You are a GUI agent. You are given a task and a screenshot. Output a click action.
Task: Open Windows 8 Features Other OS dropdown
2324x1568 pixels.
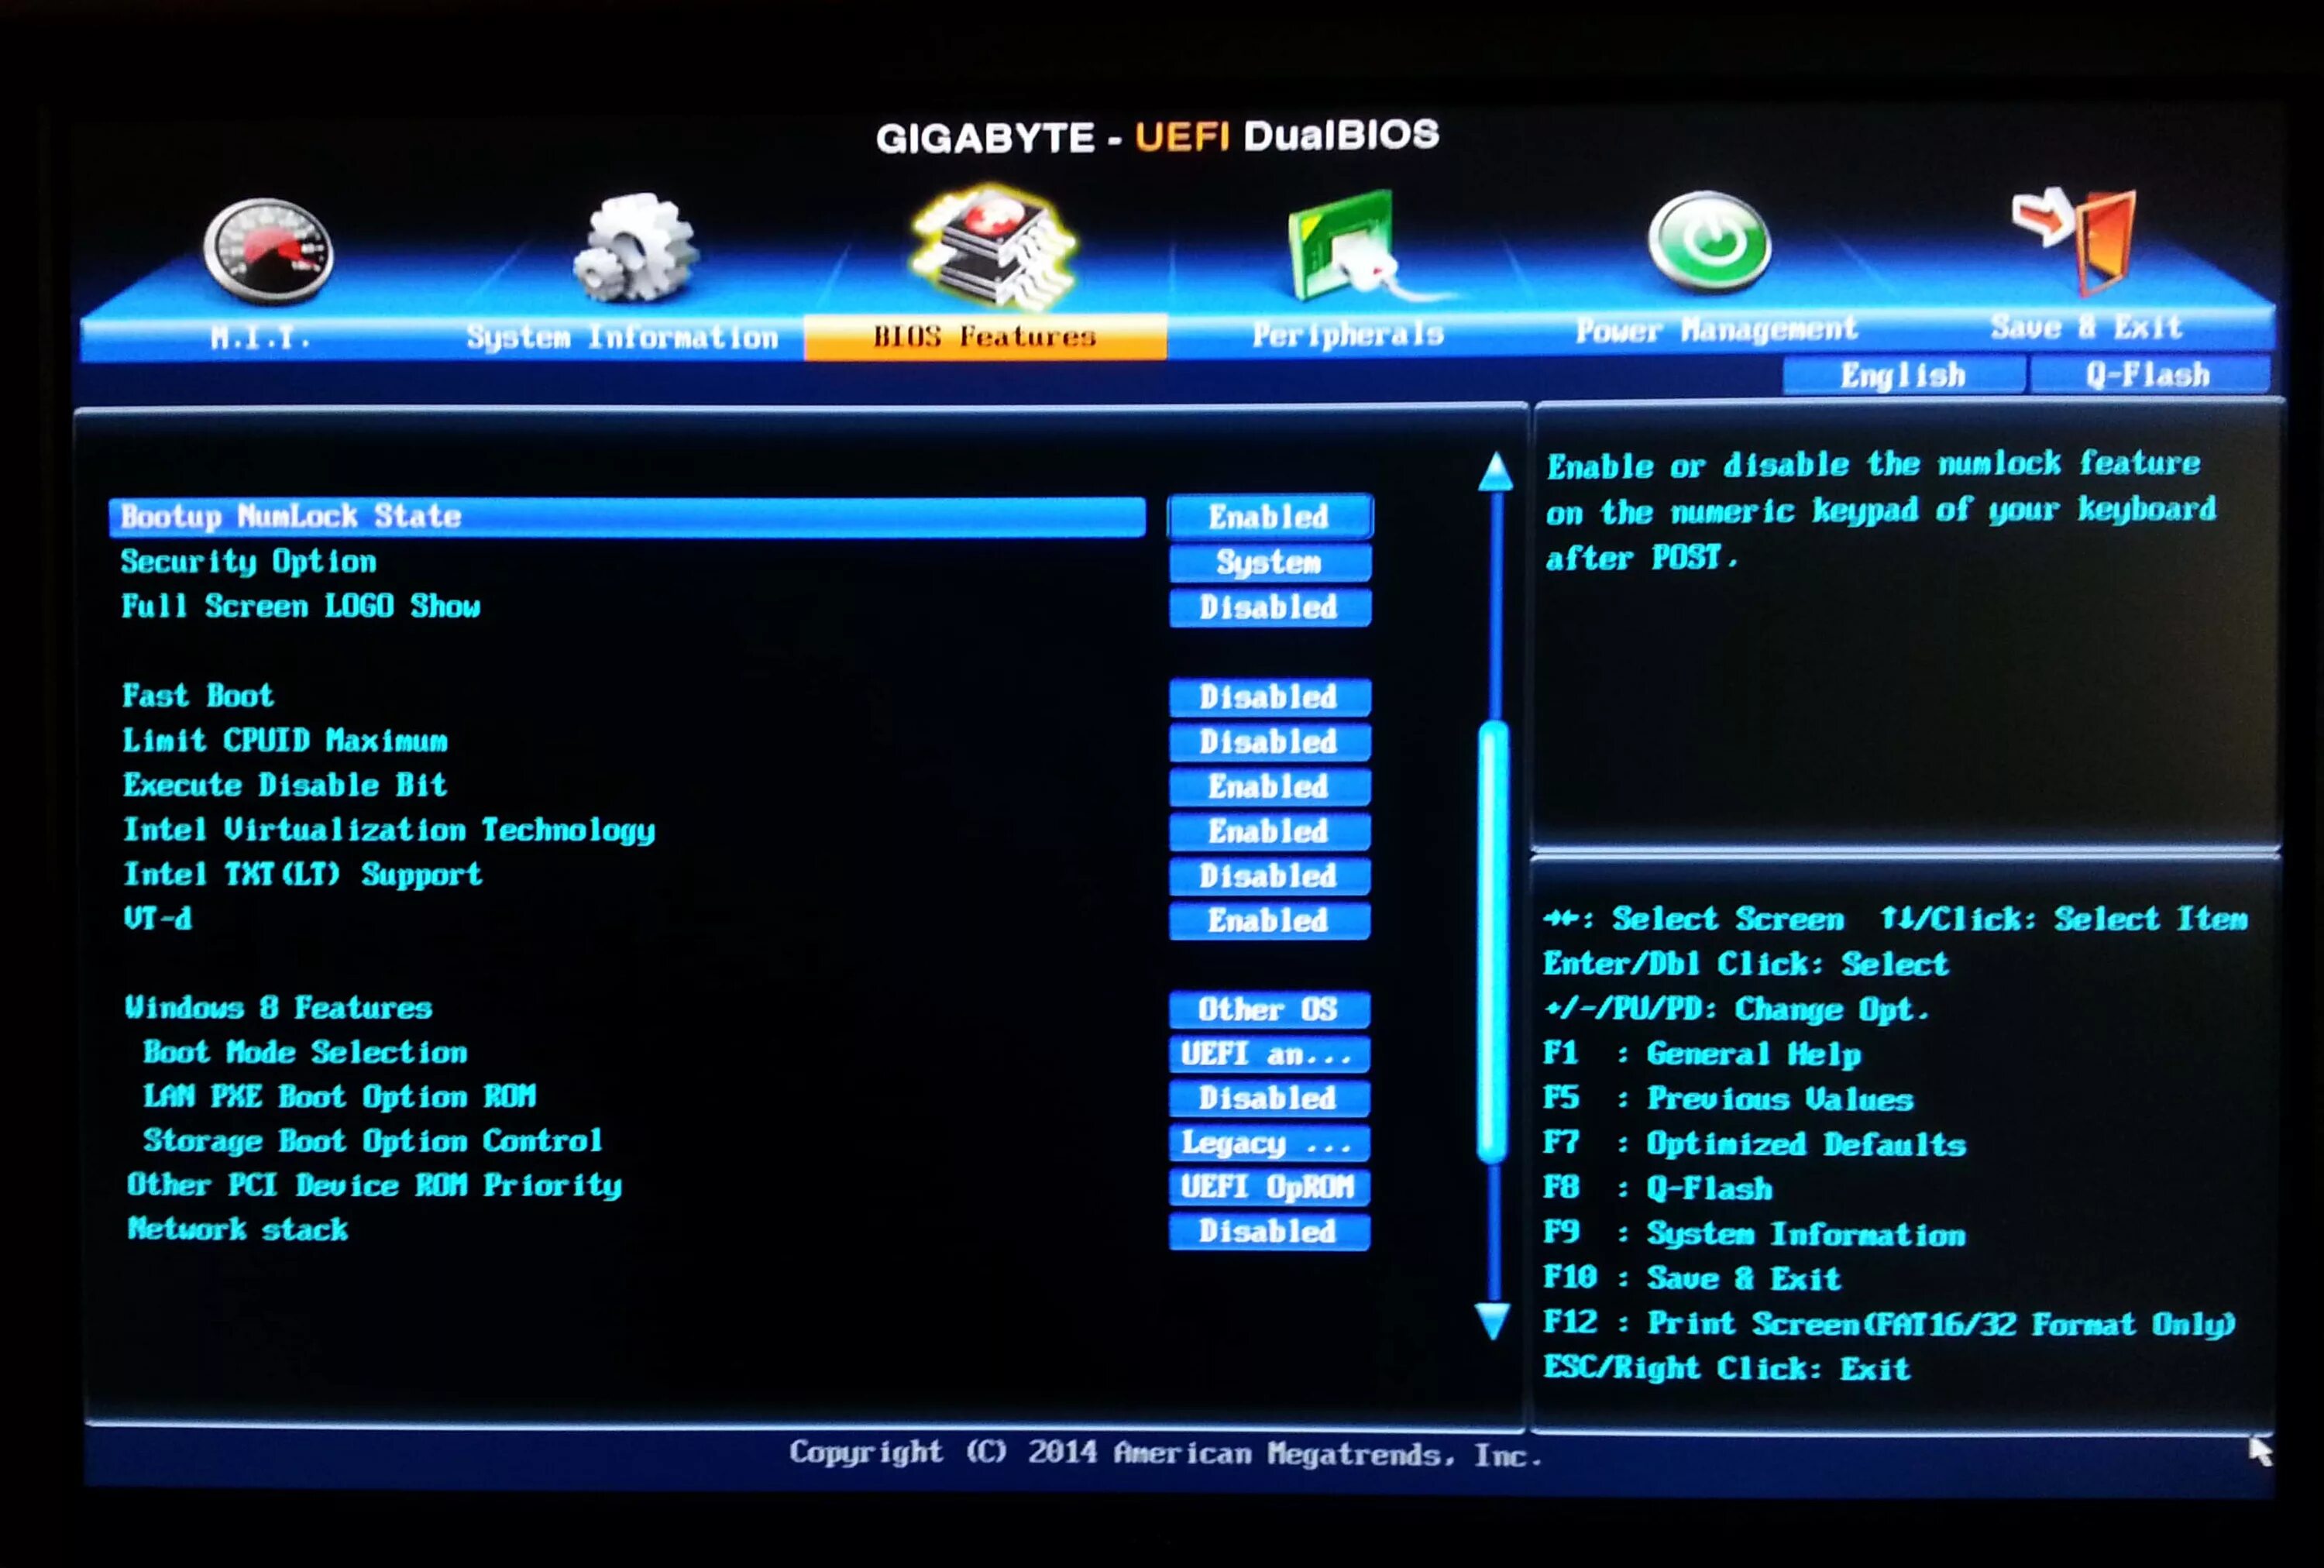click(x=1269, y=1010)
